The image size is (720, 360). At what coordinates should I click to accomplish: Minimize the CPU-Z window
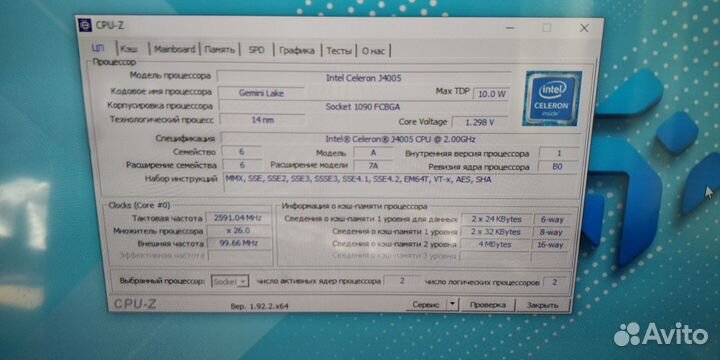(x=510, y=28)
